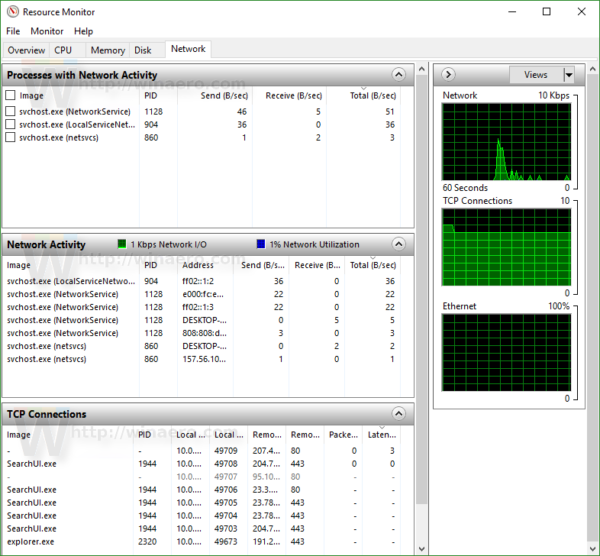Select all processes with the Image header checkbox
This screenshot has height=556, width=600.
[10, 95]
